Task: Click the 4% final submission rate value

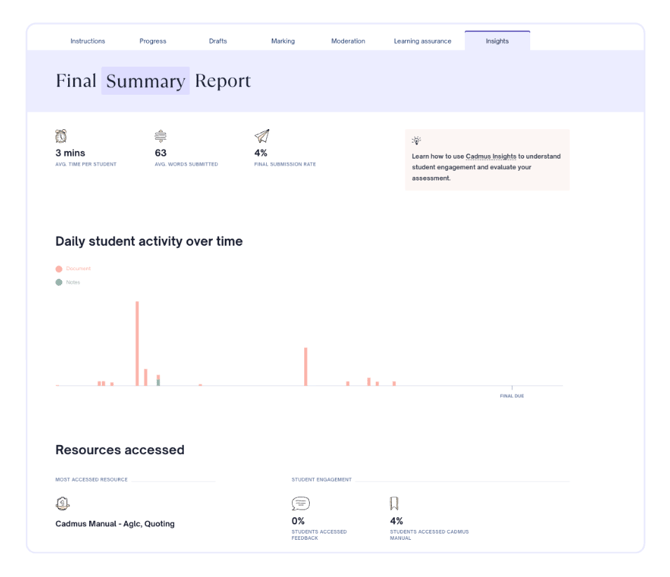Action: tap(261, 153)
